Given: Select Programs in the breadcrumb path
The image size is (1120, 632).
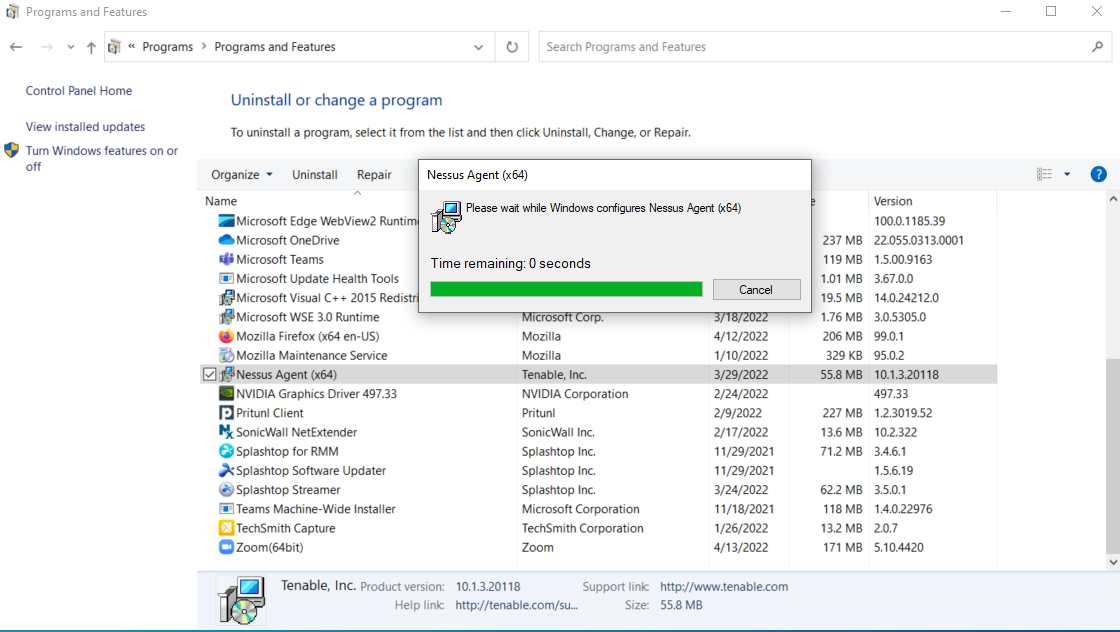Looking at the screenshot, I should (x=167, y=46).
